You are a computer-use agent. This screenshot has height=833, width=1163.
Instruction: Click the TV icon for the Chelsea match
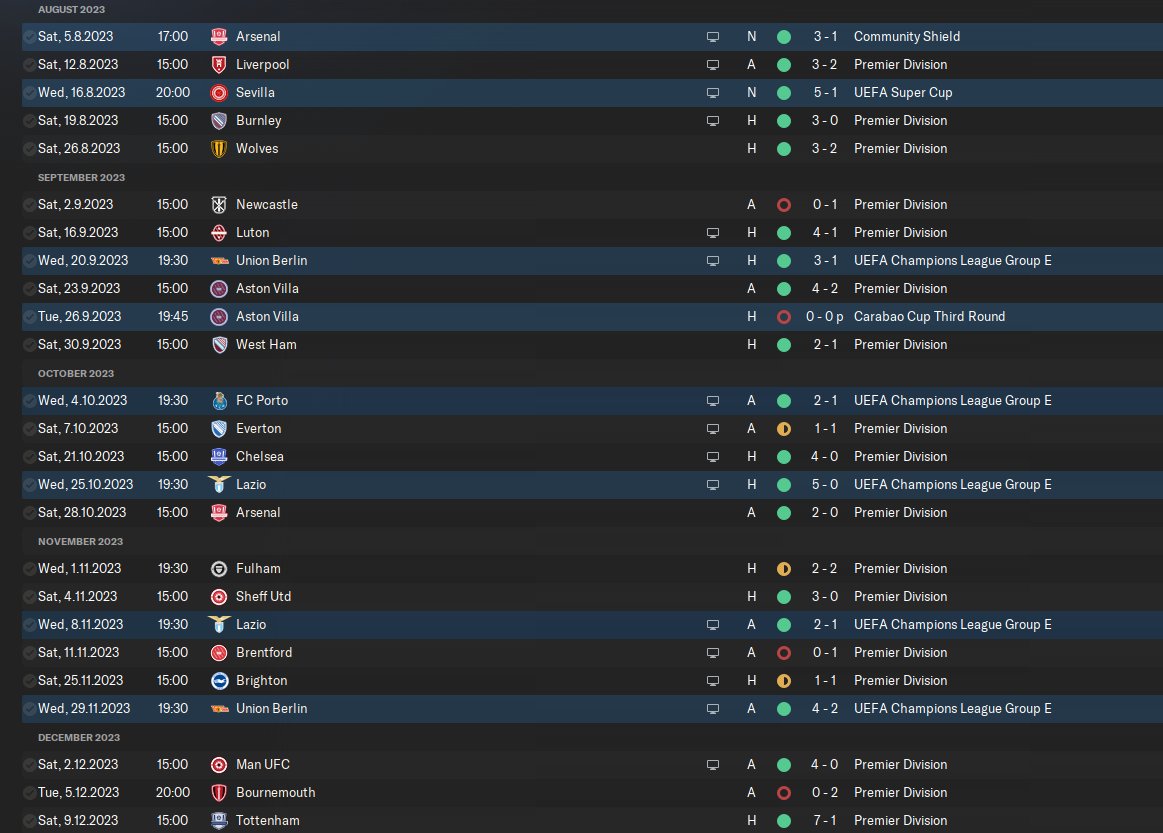point(713,456)
